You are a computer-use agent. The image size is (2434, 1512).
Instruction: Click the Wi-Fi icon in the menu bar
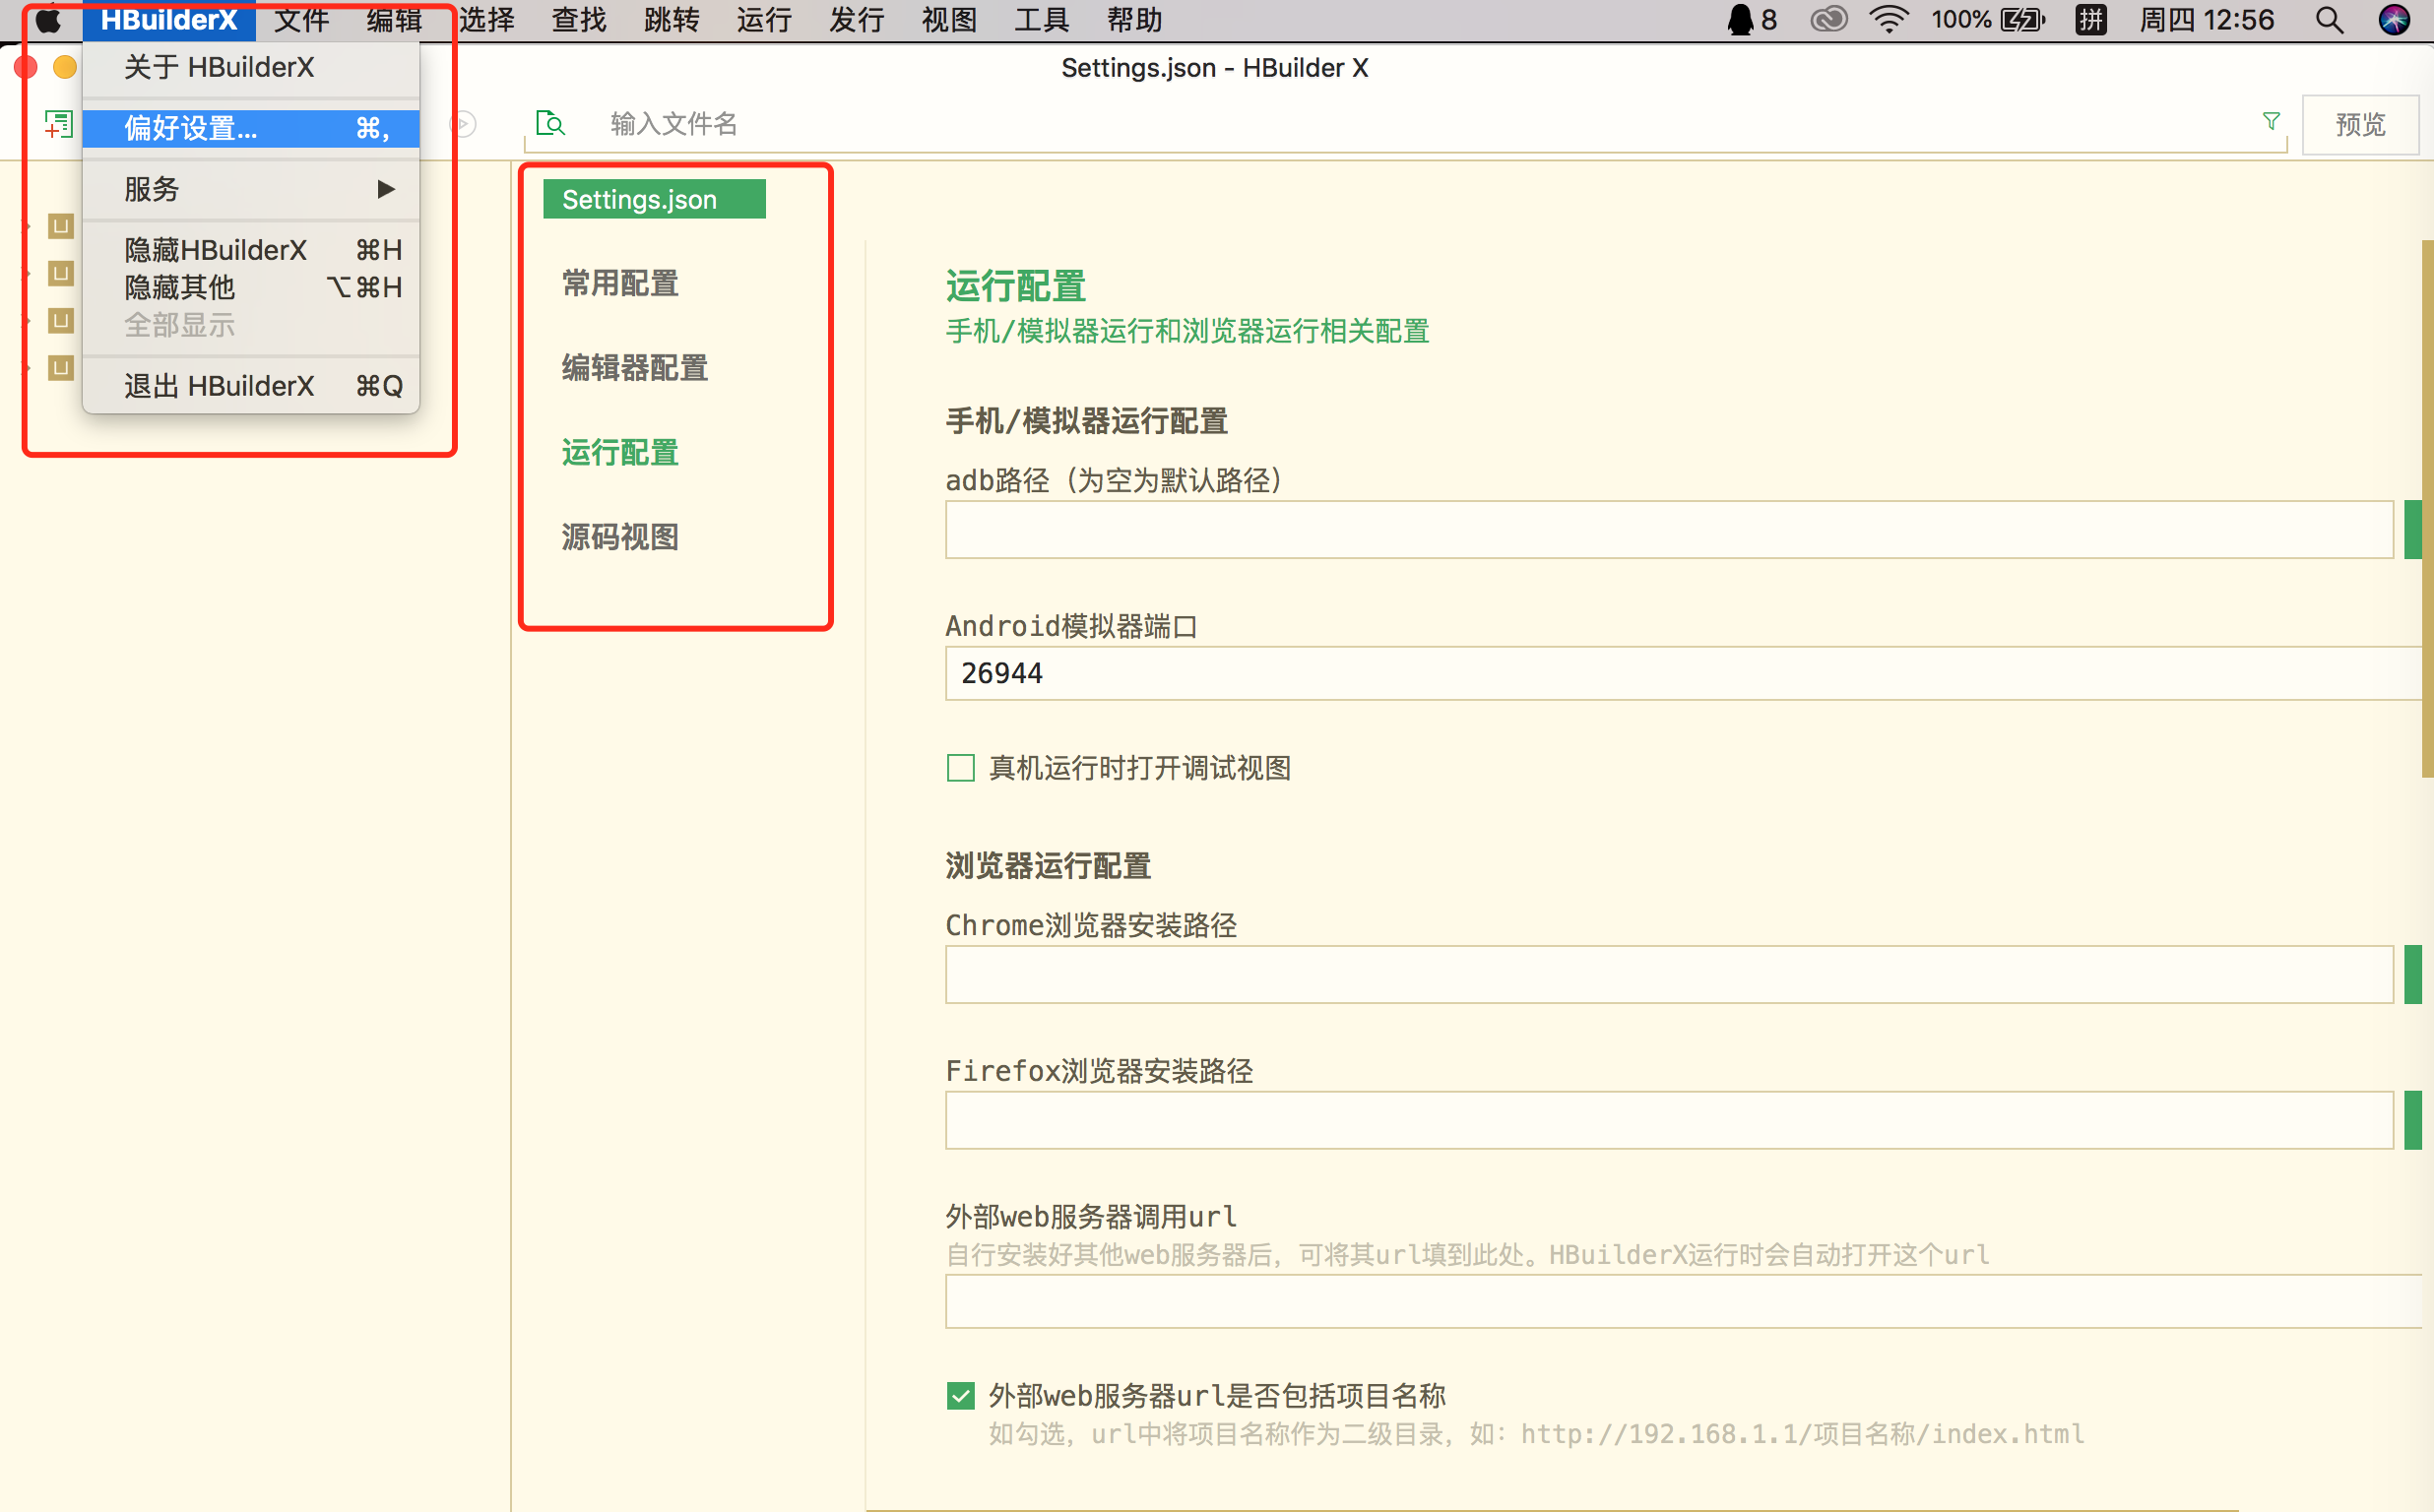coord(1890,19)
